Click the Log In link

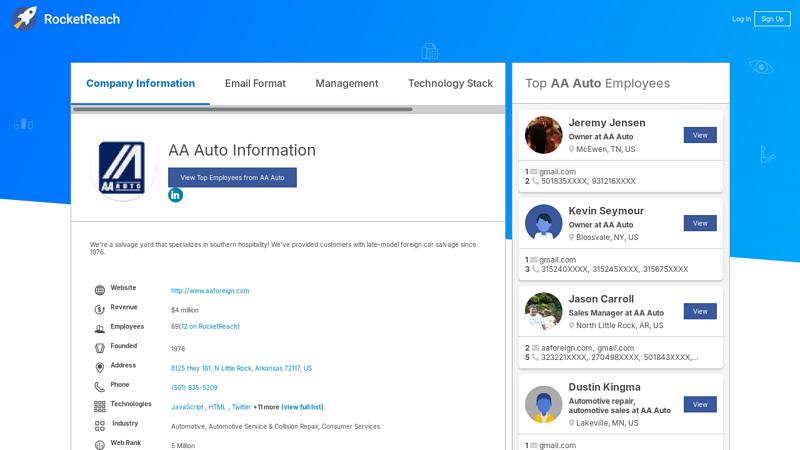pyautogui.click(x=741, y=19)
